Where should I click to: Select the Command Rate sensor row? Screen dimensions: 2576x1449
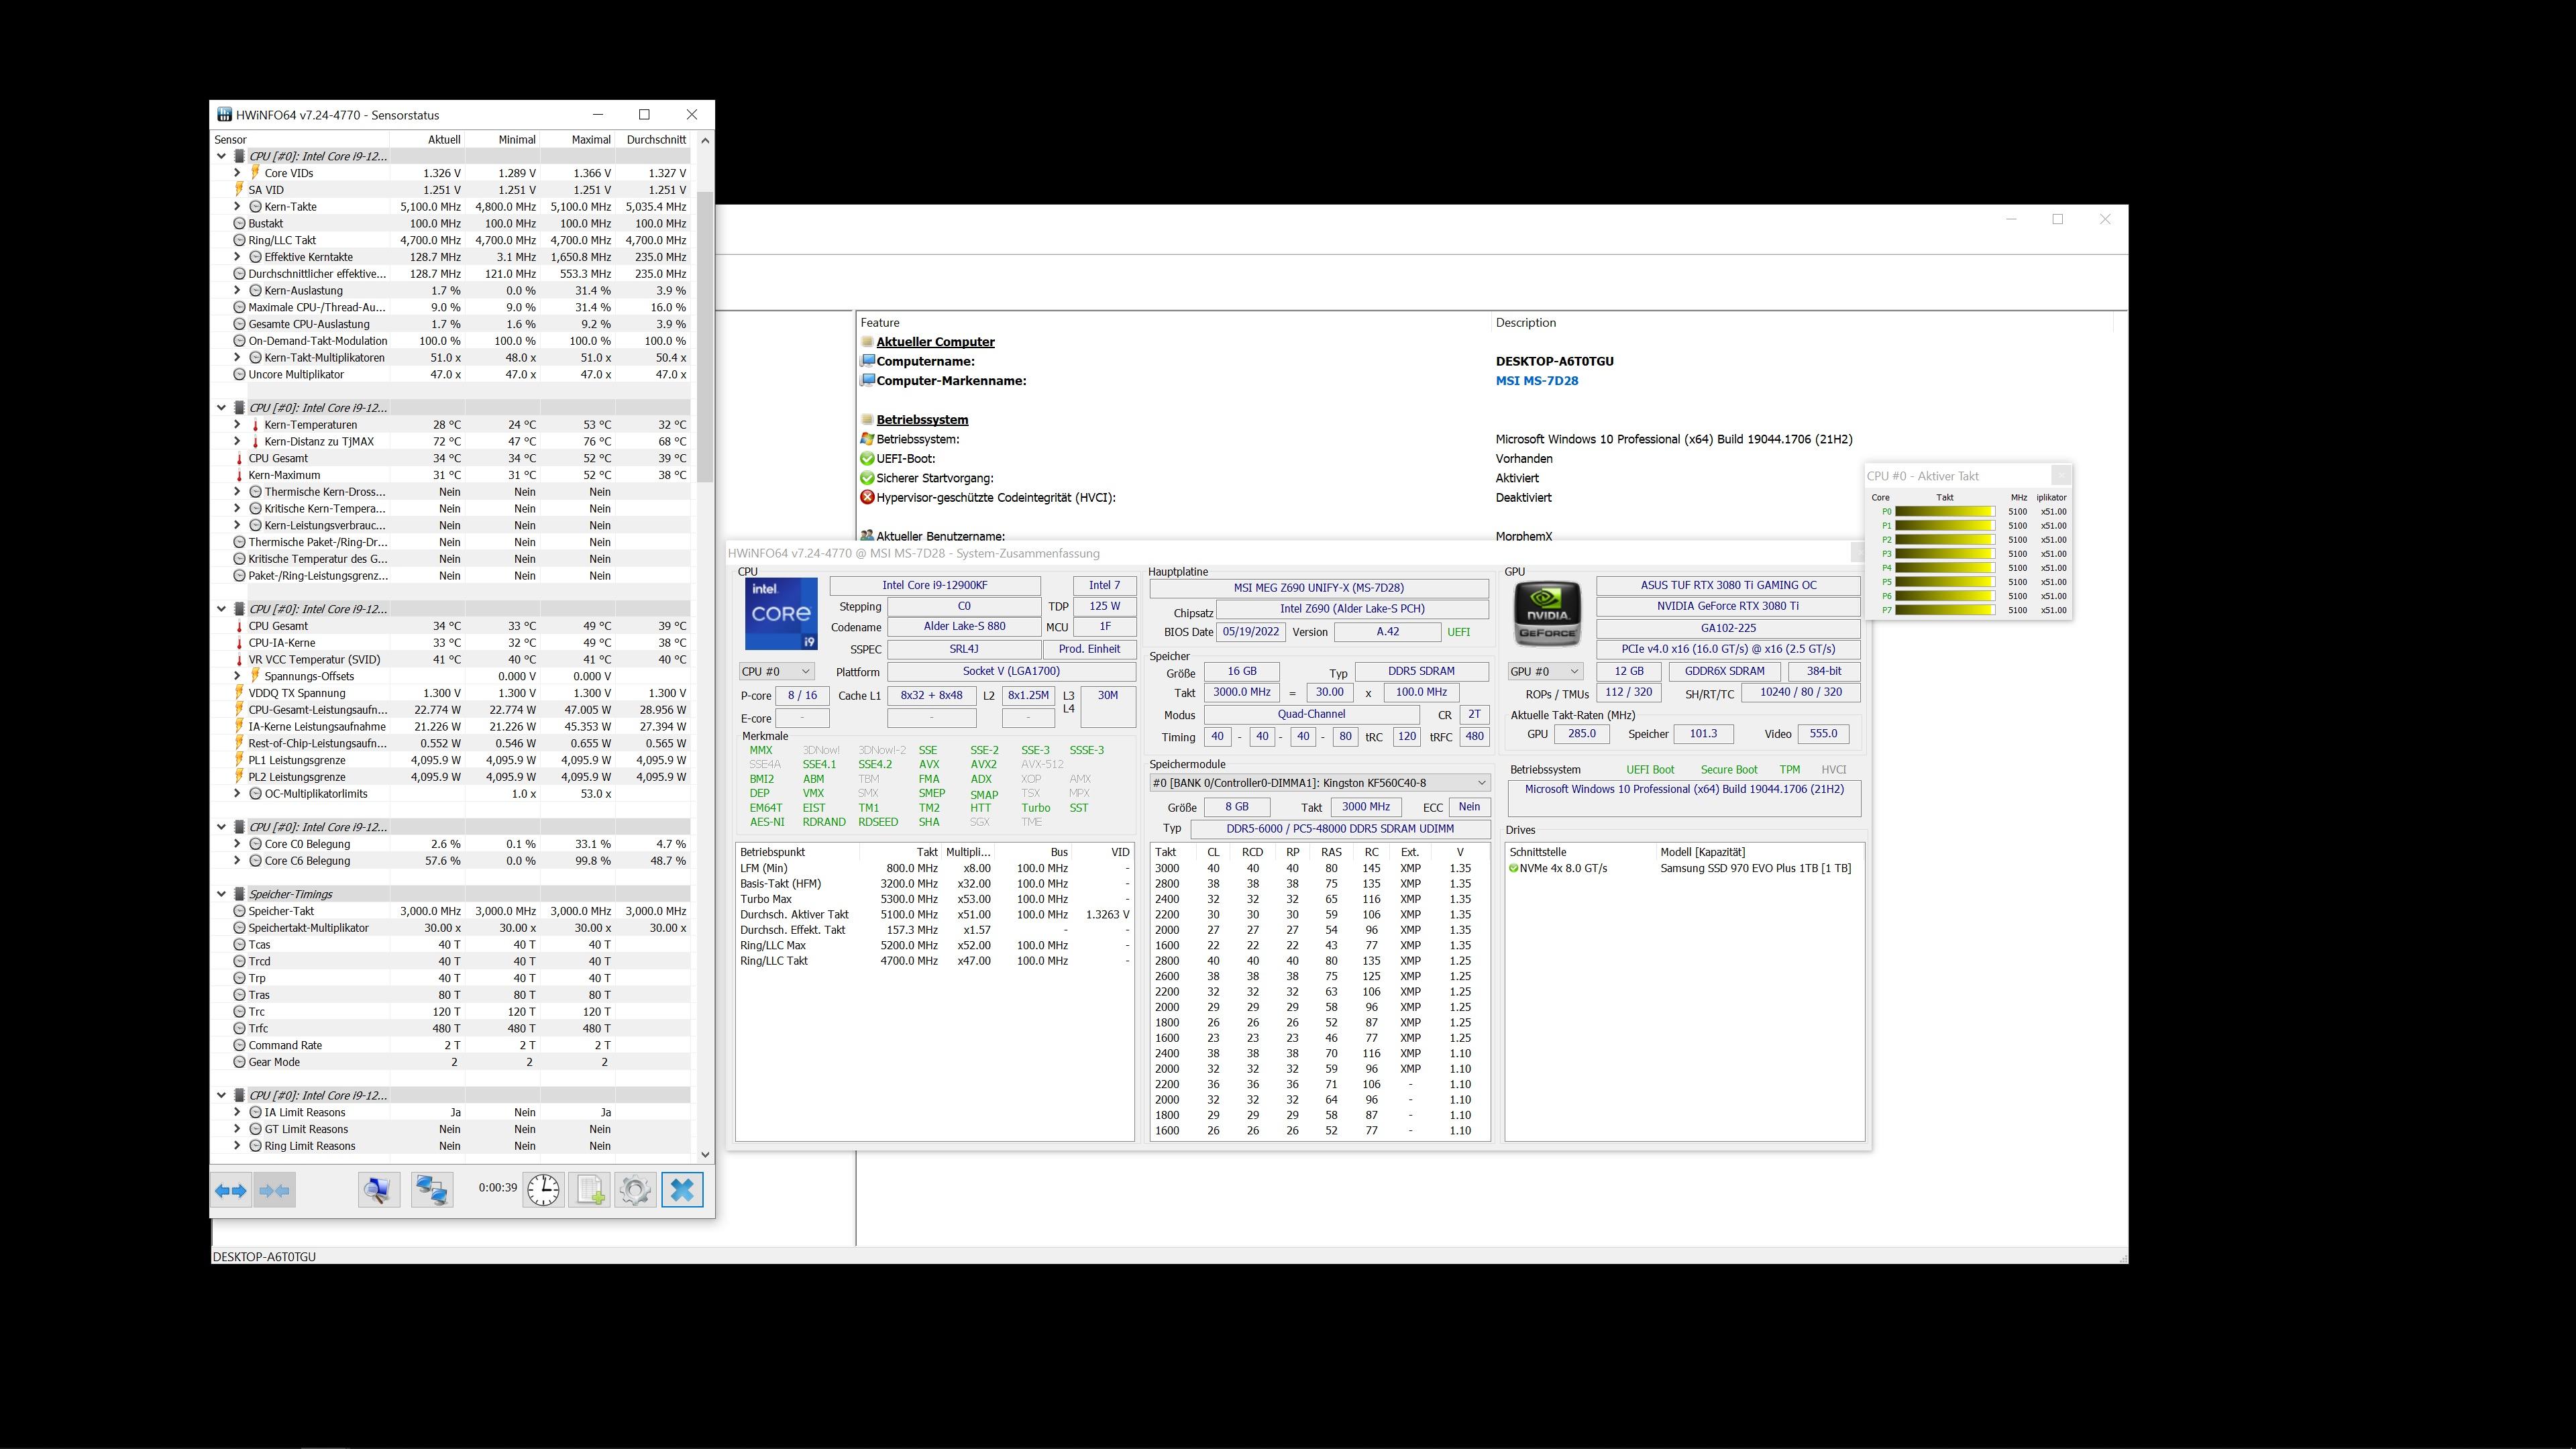pyautogui.click(x=450, y=1046)
